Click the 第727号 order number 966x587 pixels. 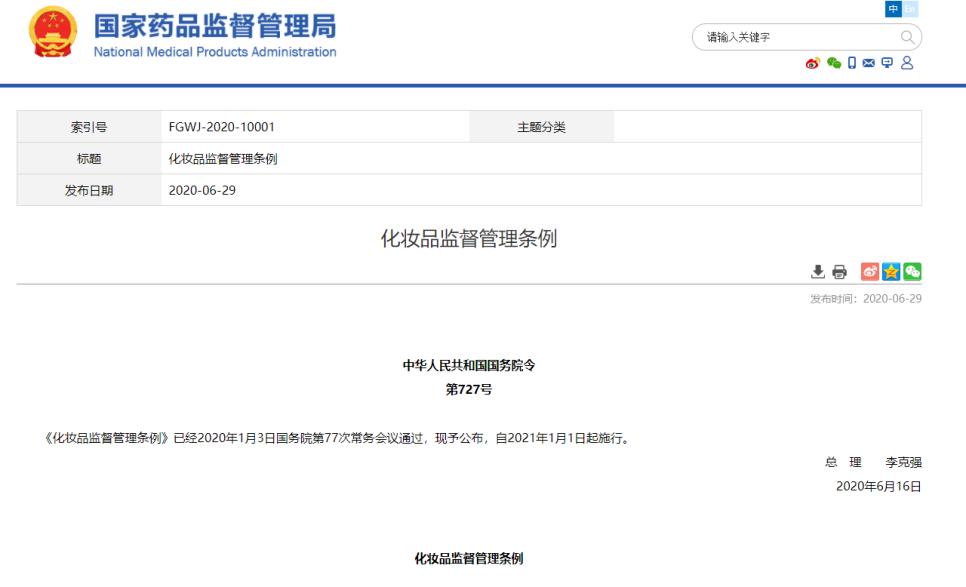coord(469,389)
